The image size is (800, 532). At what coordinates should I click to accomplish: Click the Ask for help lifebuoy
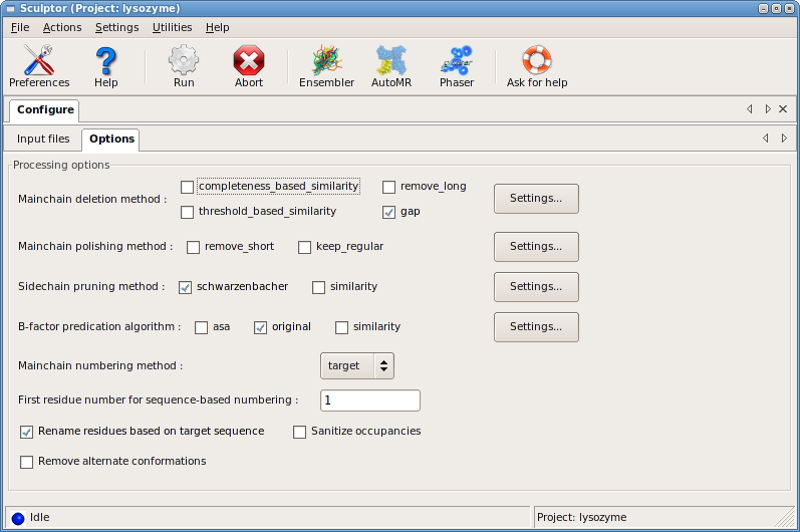537,66
